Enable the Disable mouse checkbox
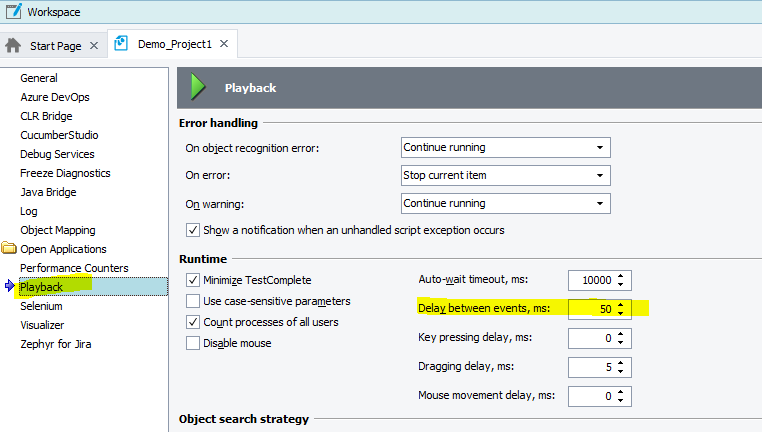This screenshot has width=762, height=432. (x=193, y=343)
